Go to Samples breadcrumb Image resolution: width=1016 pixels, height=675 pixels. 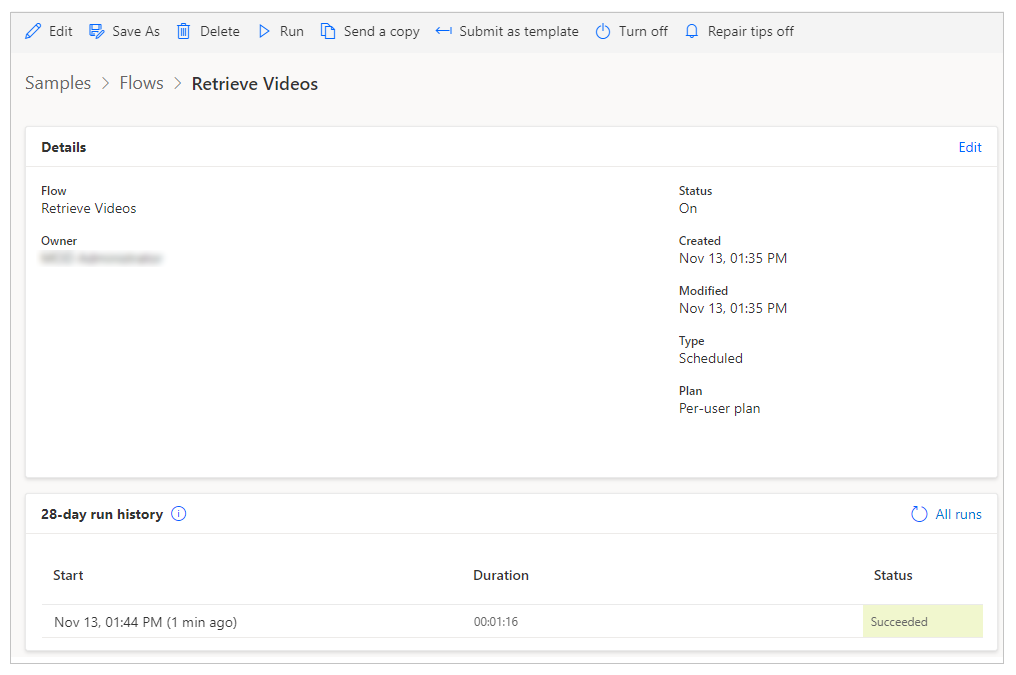point(58,84)
